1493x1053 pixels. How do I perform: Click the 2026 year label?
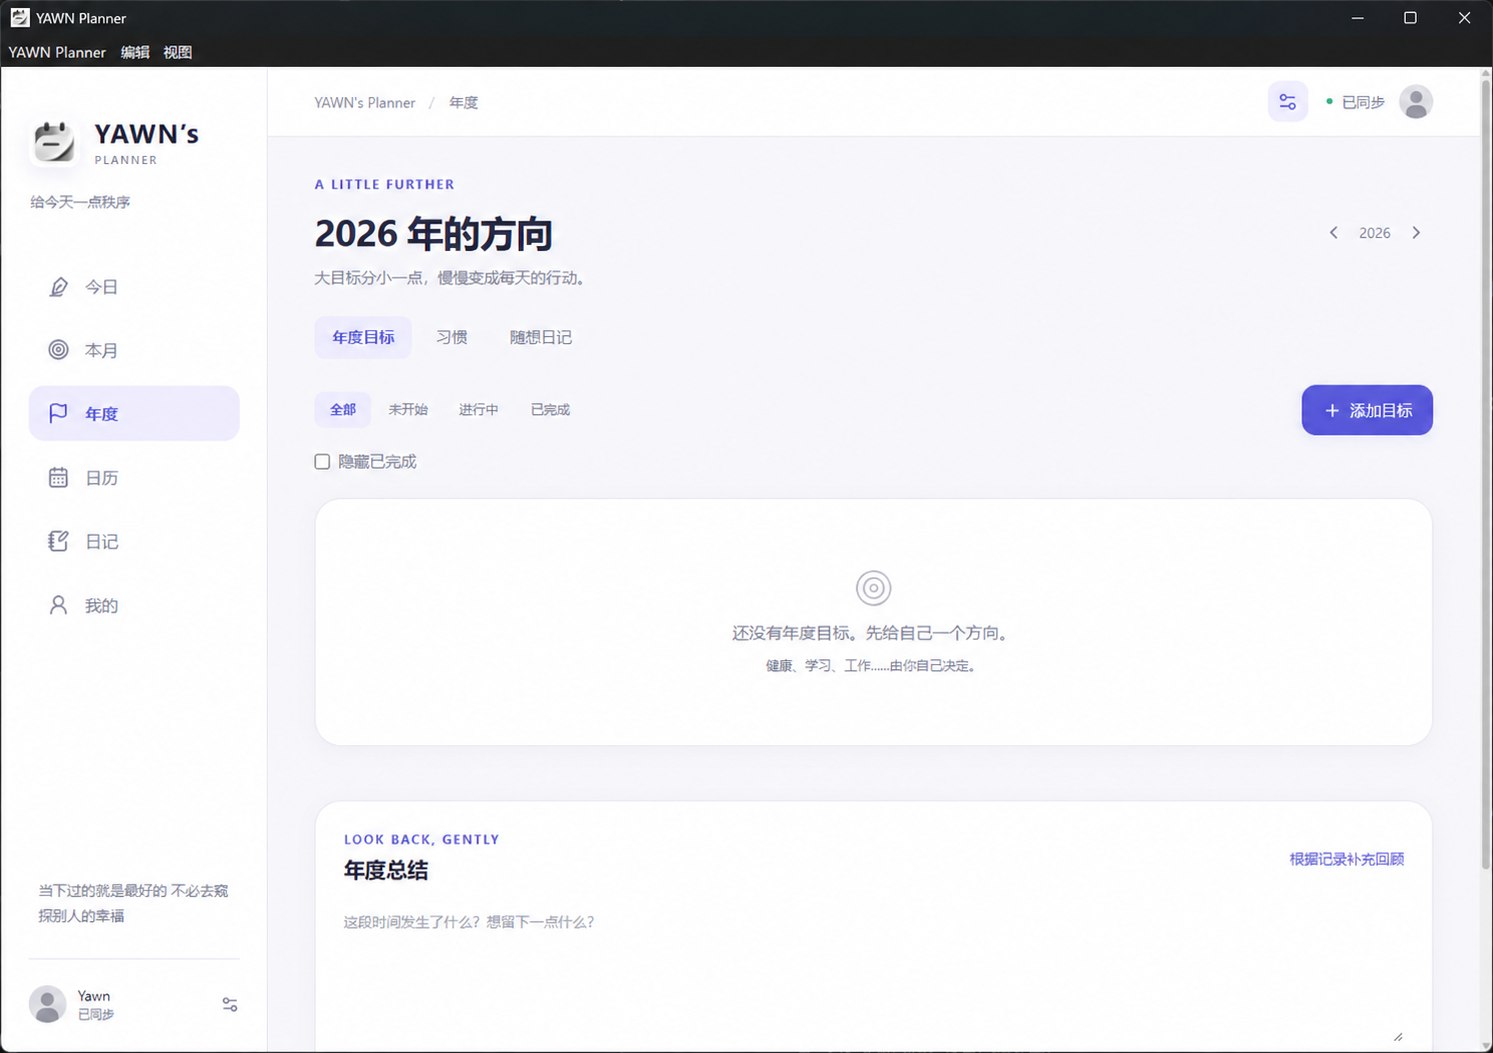[x=1375, y=233]
